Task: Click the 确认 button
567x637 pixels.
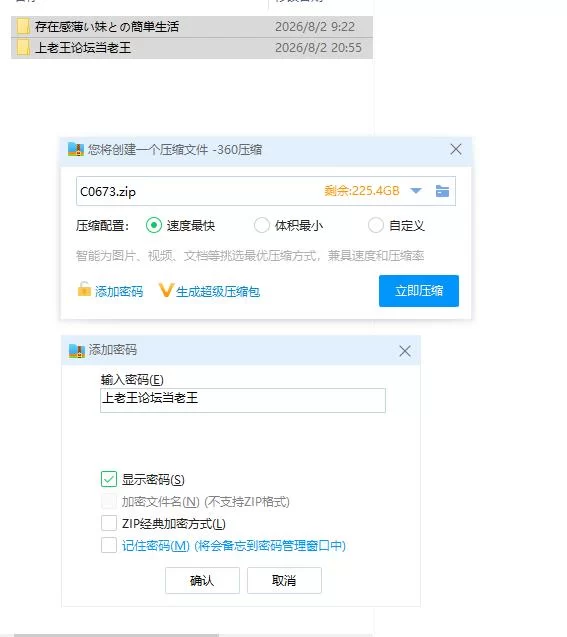Action: [x=202, y=581]
